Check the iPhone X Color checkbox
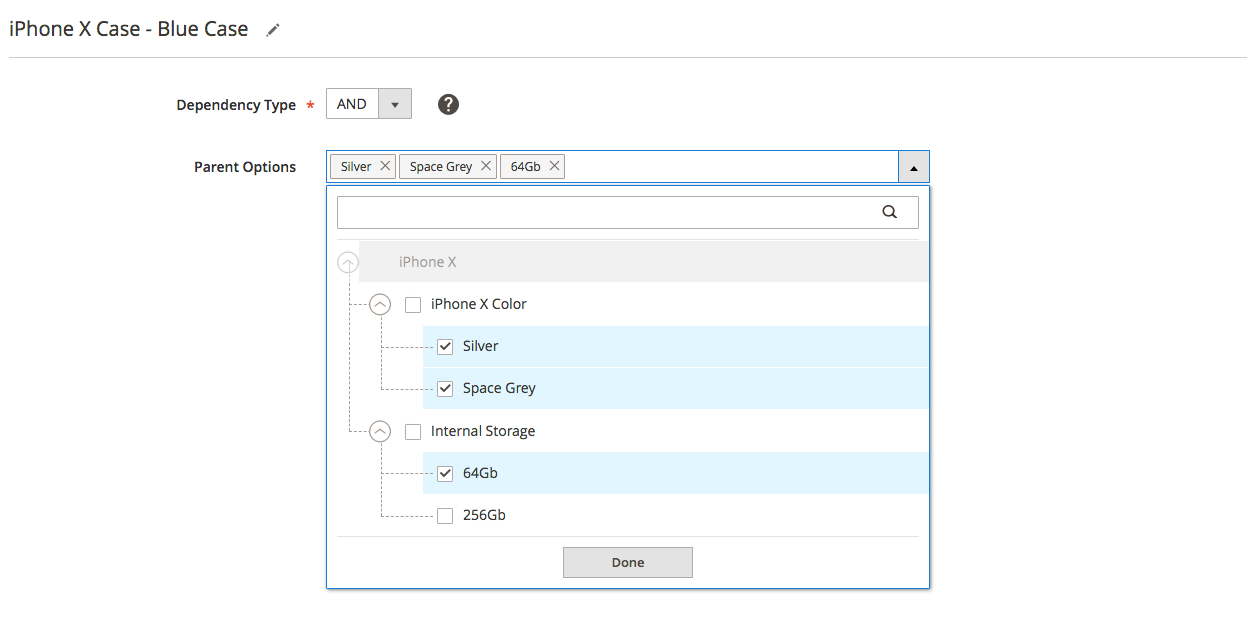Image resolution: width=1254 pixels, height=624 pixels. [413, 305]
